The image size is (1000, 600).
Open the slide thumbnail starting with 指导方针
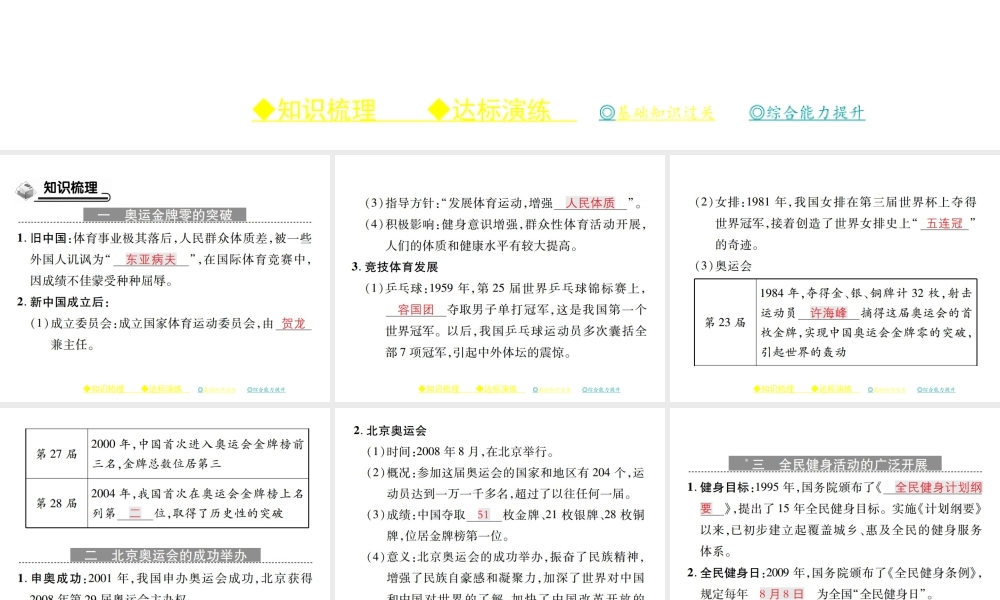(x=499, y=278)
